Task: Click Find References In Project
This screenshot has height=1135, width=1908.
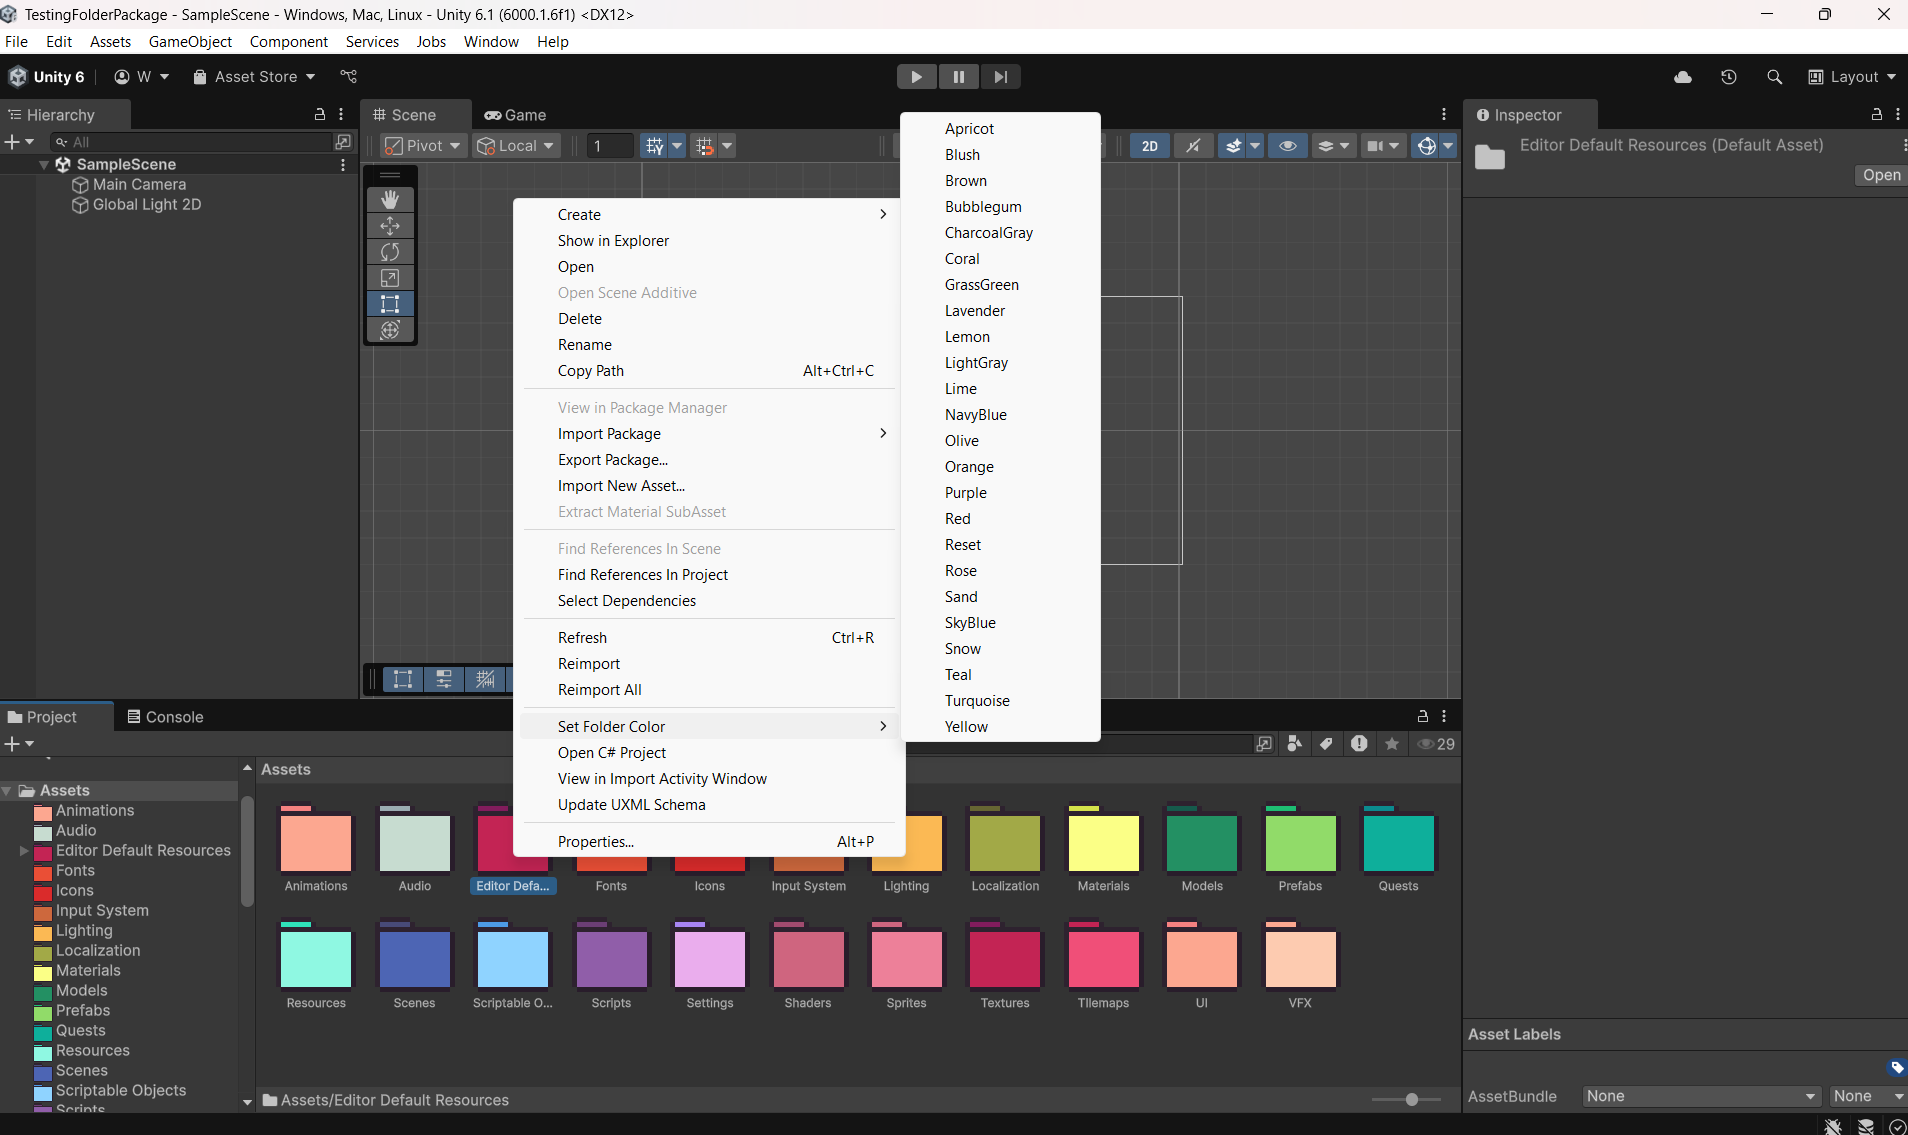Action: (x=643, y=575)
